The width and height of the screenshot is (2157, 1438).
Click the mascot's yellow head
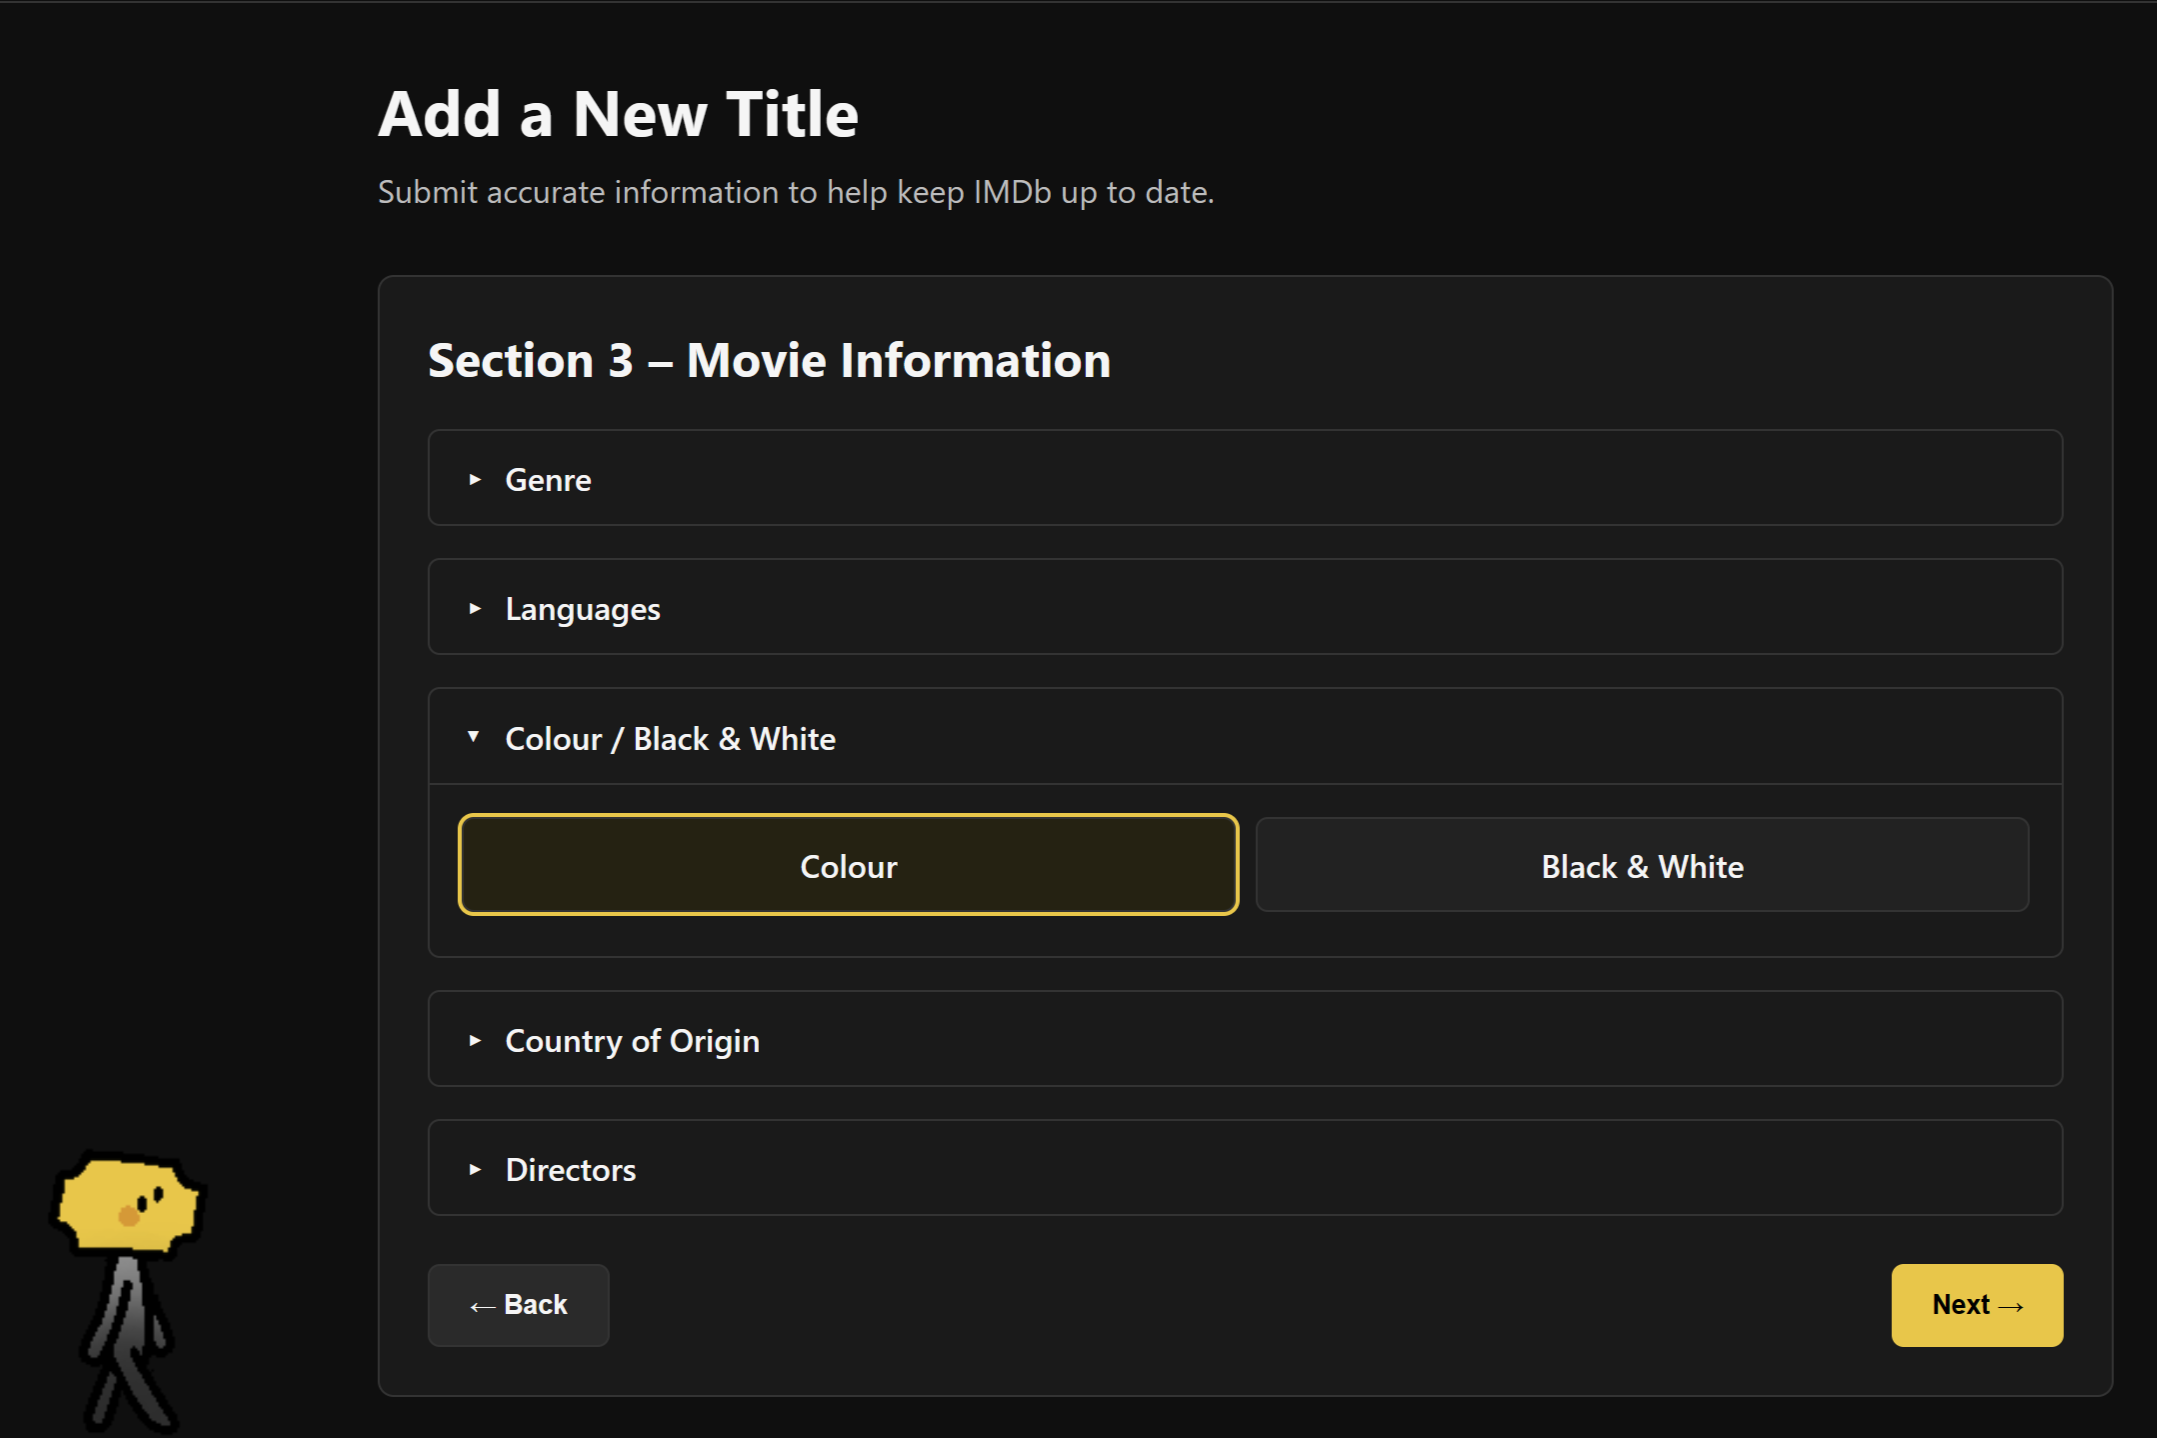[128, 1205]
